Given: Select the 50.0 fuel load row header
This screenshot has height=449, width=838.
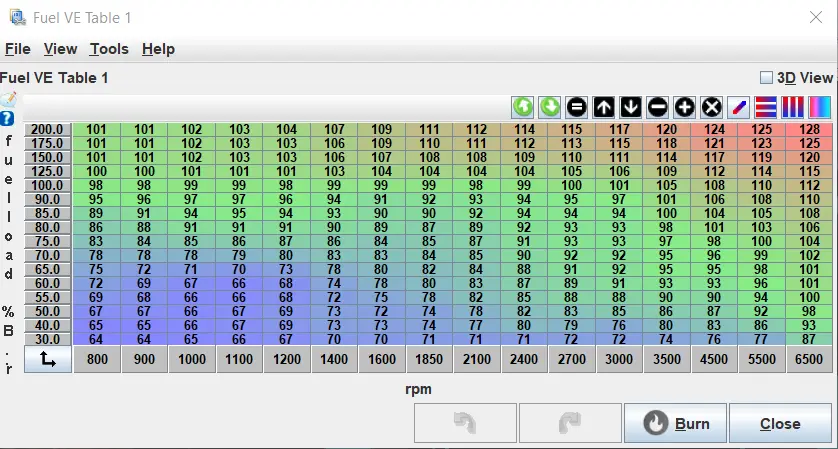Looking at the screenshot, I should (x=48, y=311).
